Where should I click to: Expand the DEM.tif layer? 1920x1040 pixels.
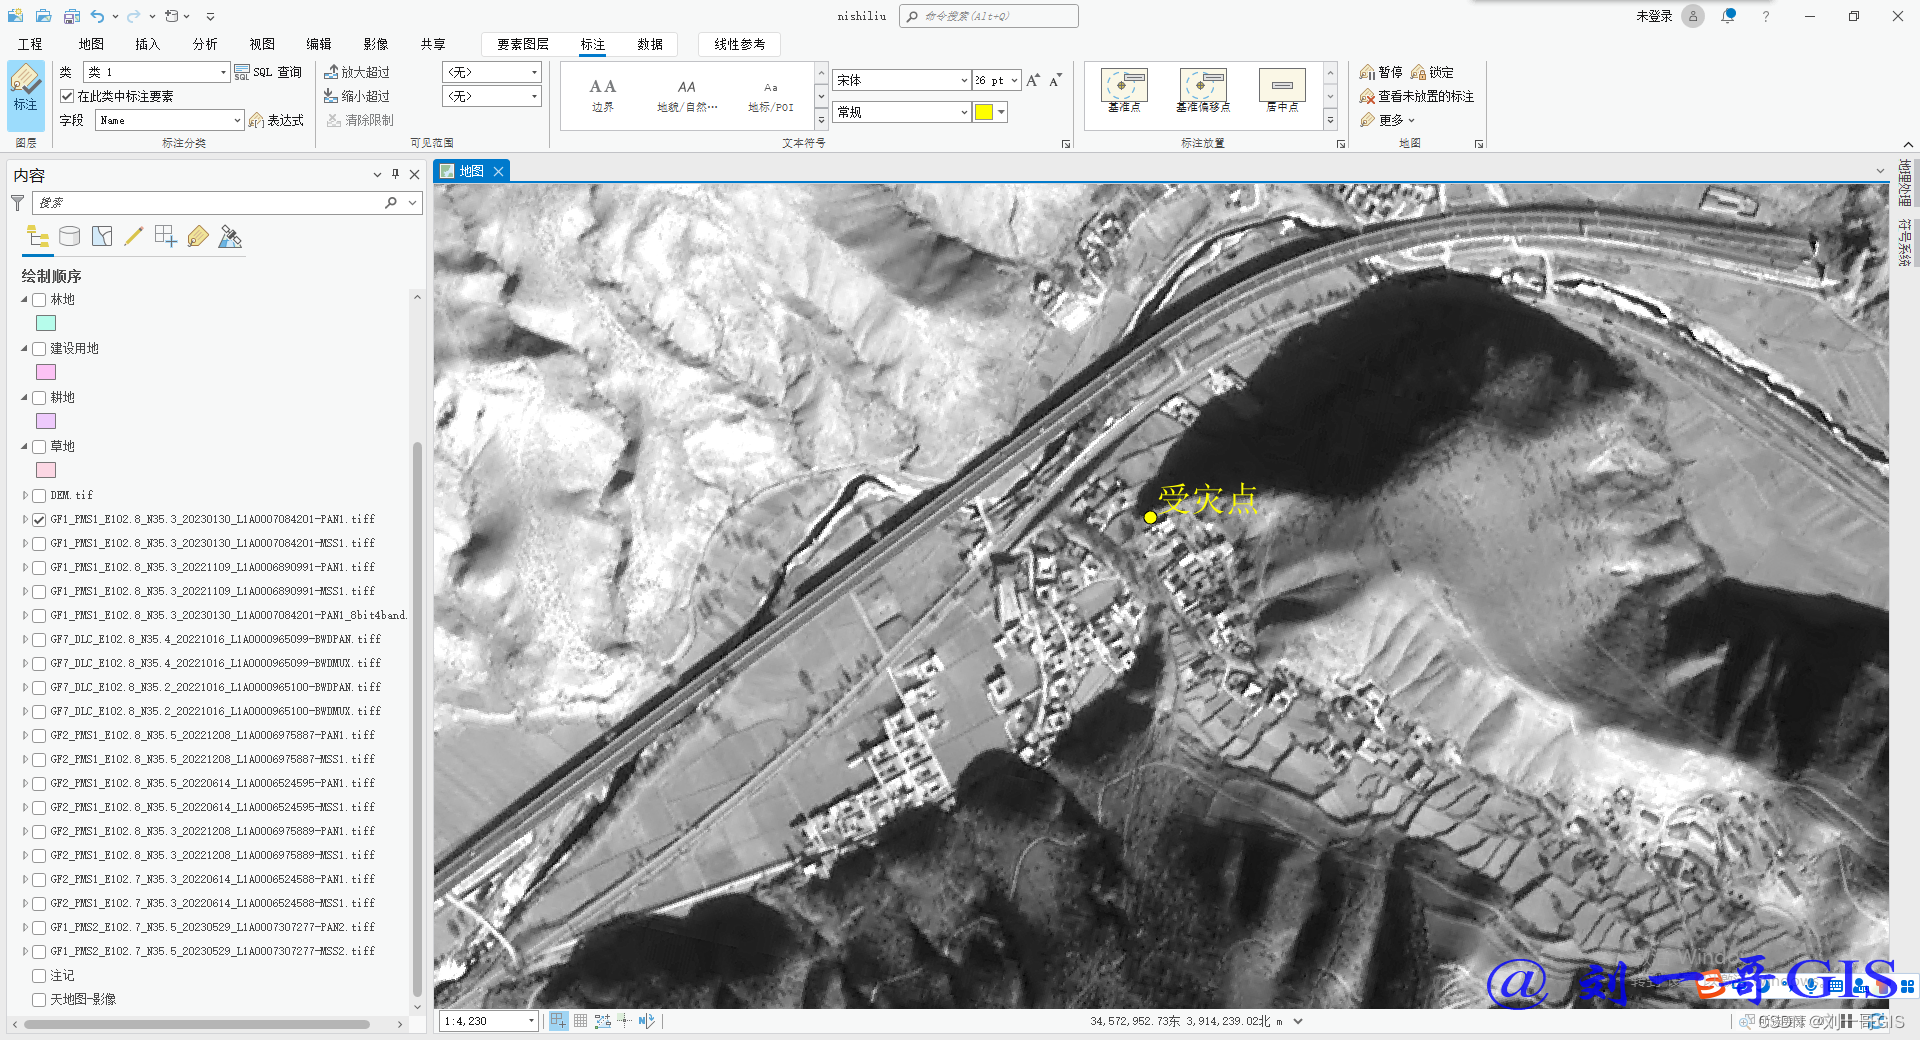coord(25,496)
